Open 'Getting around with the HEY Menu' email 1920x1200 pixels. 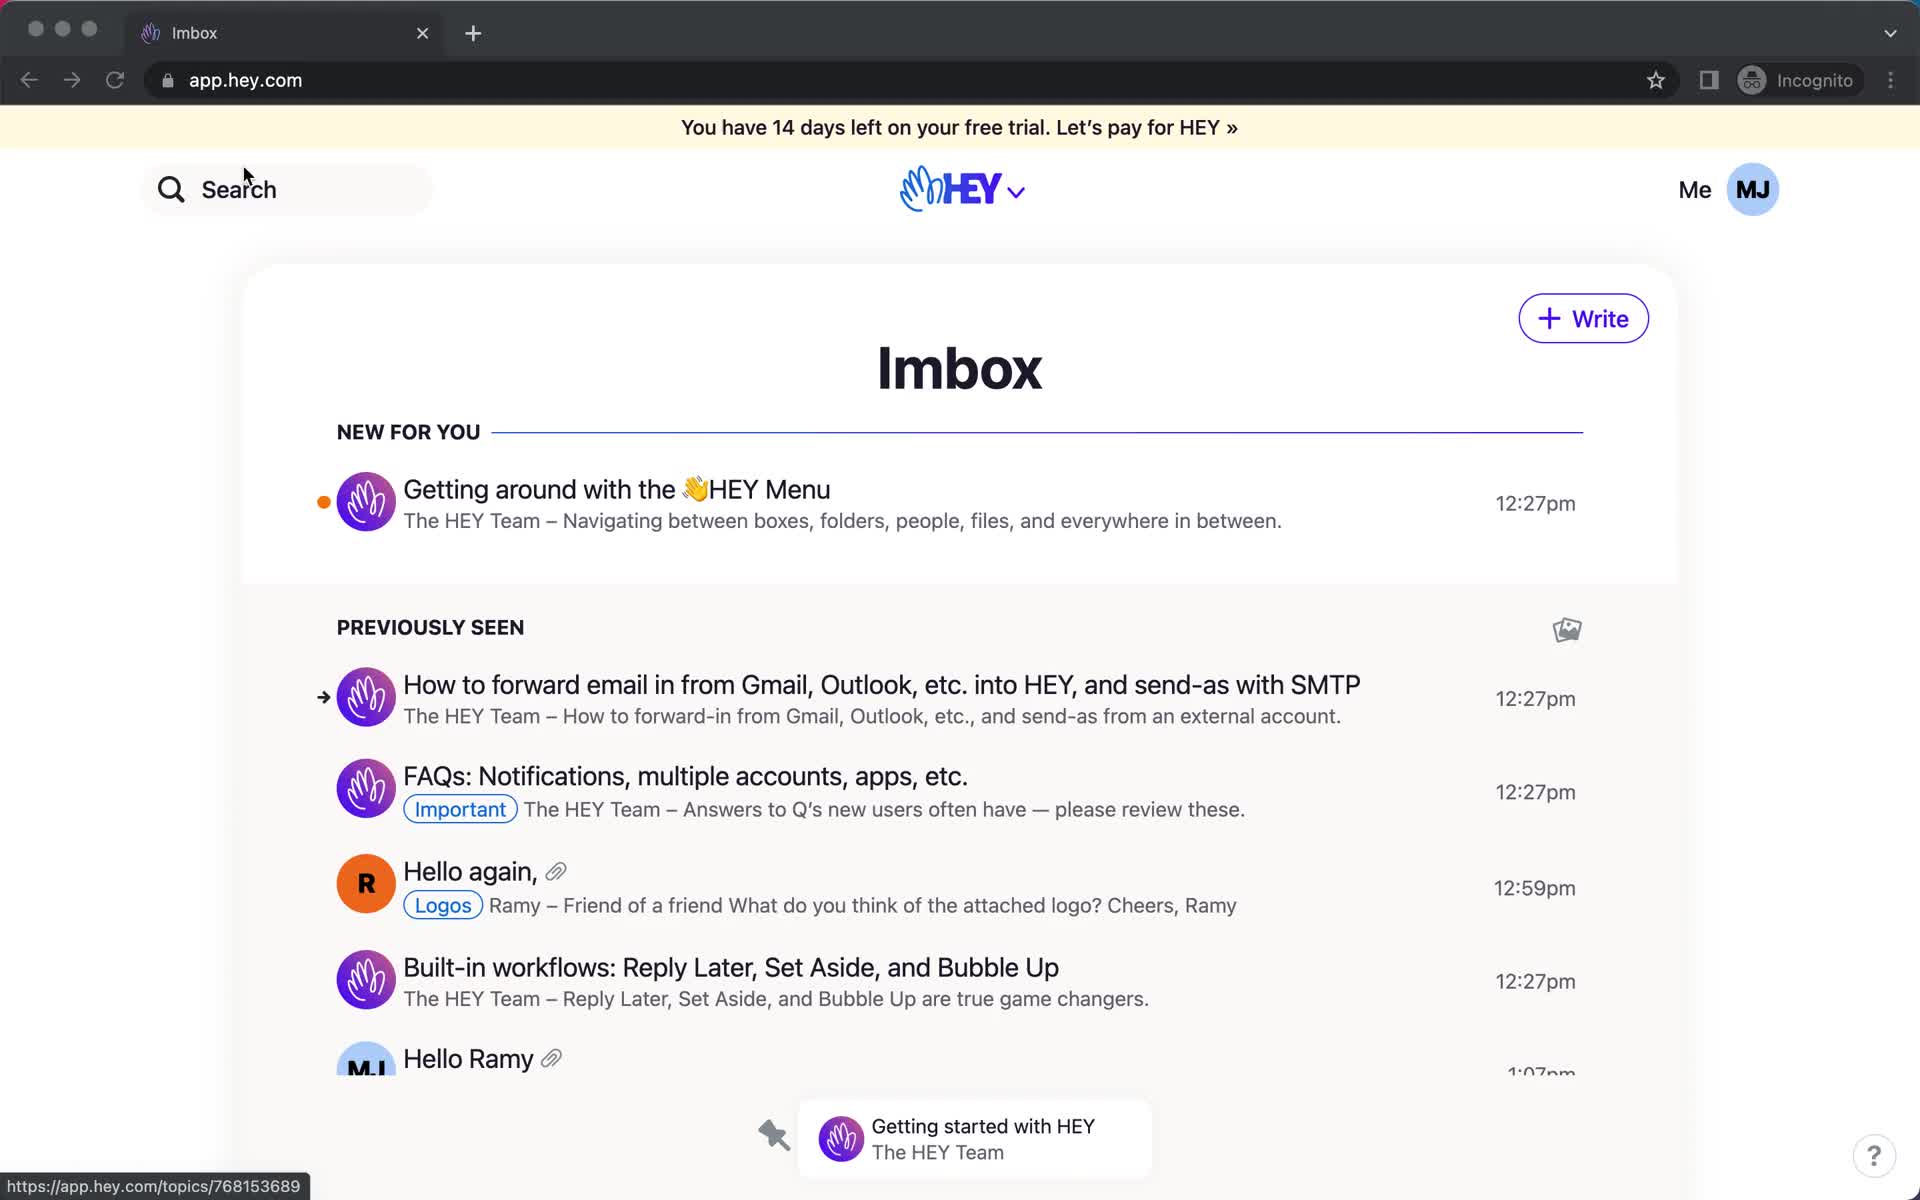pos(616,490)
